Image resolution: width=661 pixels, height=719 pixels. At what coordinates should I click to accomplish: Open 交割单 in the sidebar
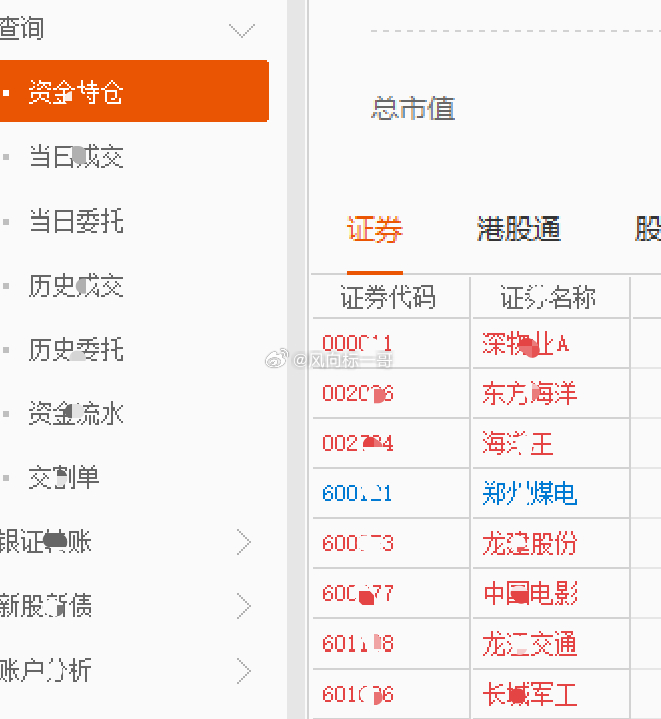pyautogui.click(x=64, y=477)
